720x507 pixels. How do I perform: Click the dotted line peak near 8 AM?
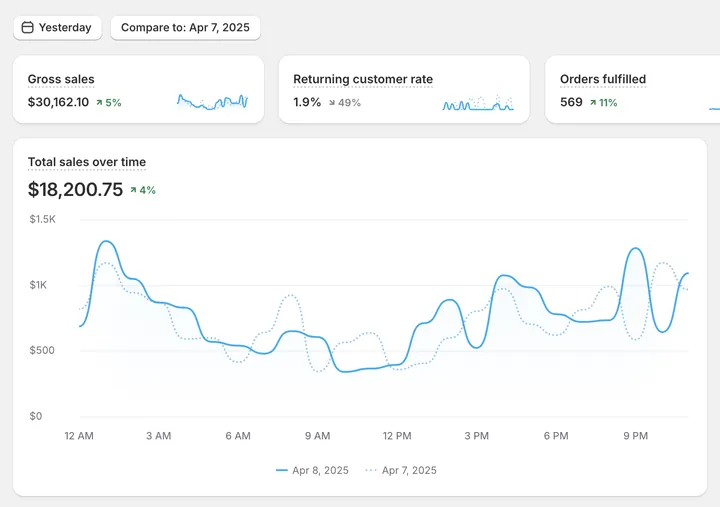[x=290, y=295]
